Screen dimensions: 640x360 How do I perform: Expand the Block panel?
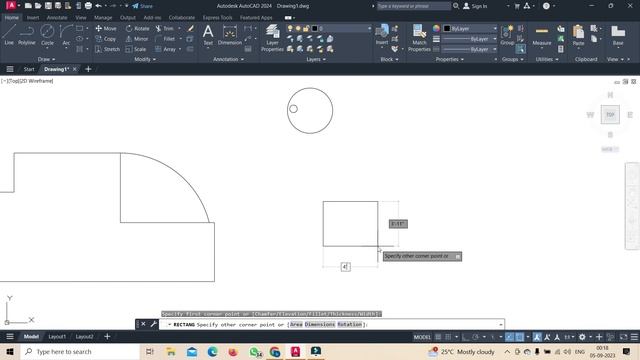tap(389, 59)
